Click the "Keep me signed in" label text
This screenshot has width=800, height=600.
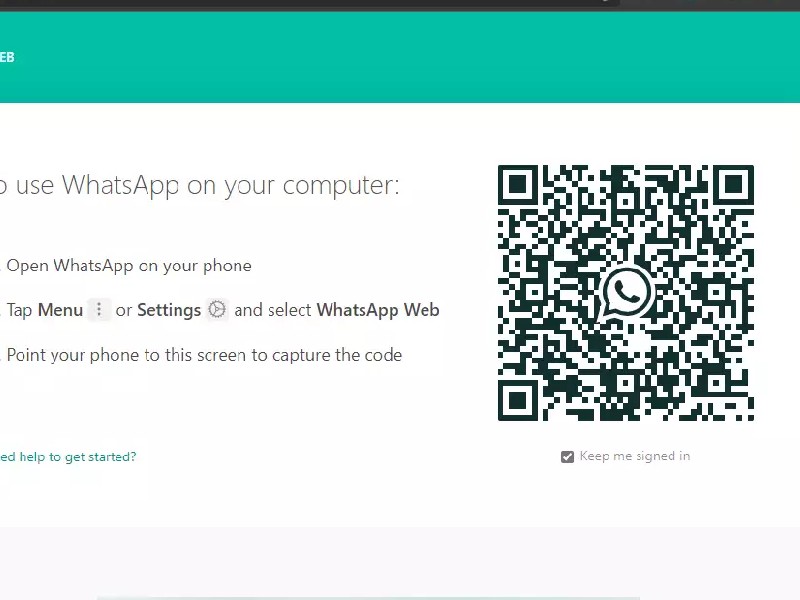coord(635,457)
